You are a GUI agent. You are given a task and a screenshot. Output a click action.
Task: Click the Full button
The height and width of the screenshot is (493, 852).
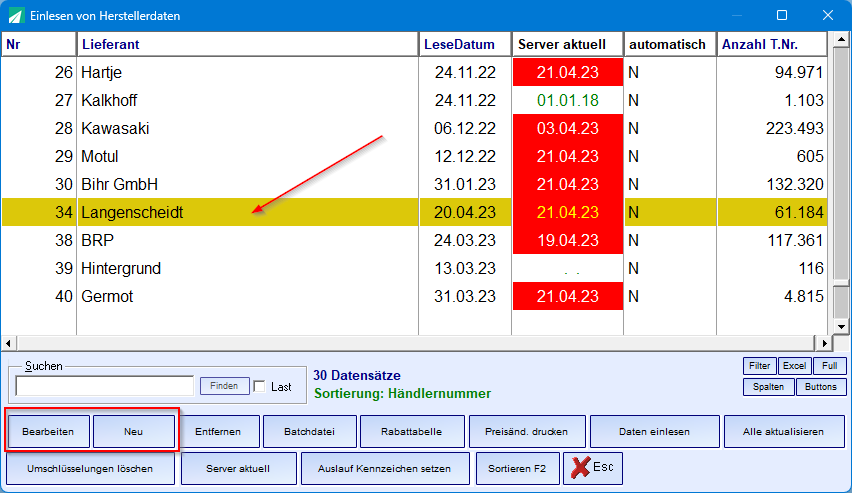pyautogui.click(x=830, y=366)
